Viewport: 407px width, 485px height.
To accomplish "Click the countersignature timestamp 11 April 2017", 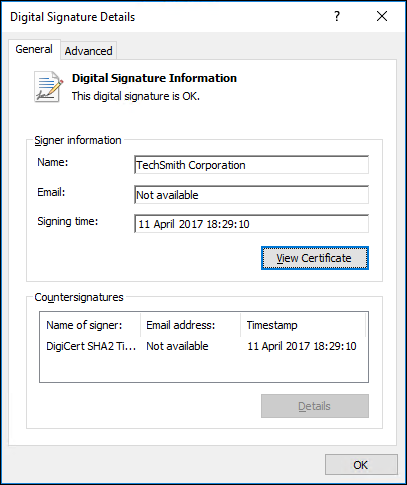I will tap(301, 346).
